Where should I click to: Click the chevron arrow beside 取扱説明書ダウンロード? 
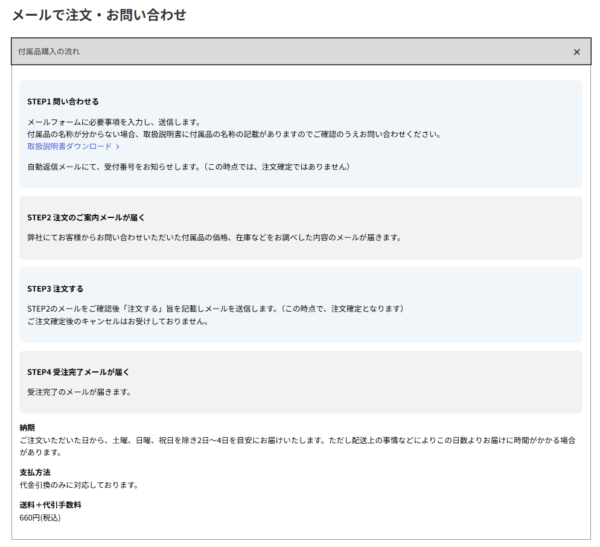tap(118, 146)
